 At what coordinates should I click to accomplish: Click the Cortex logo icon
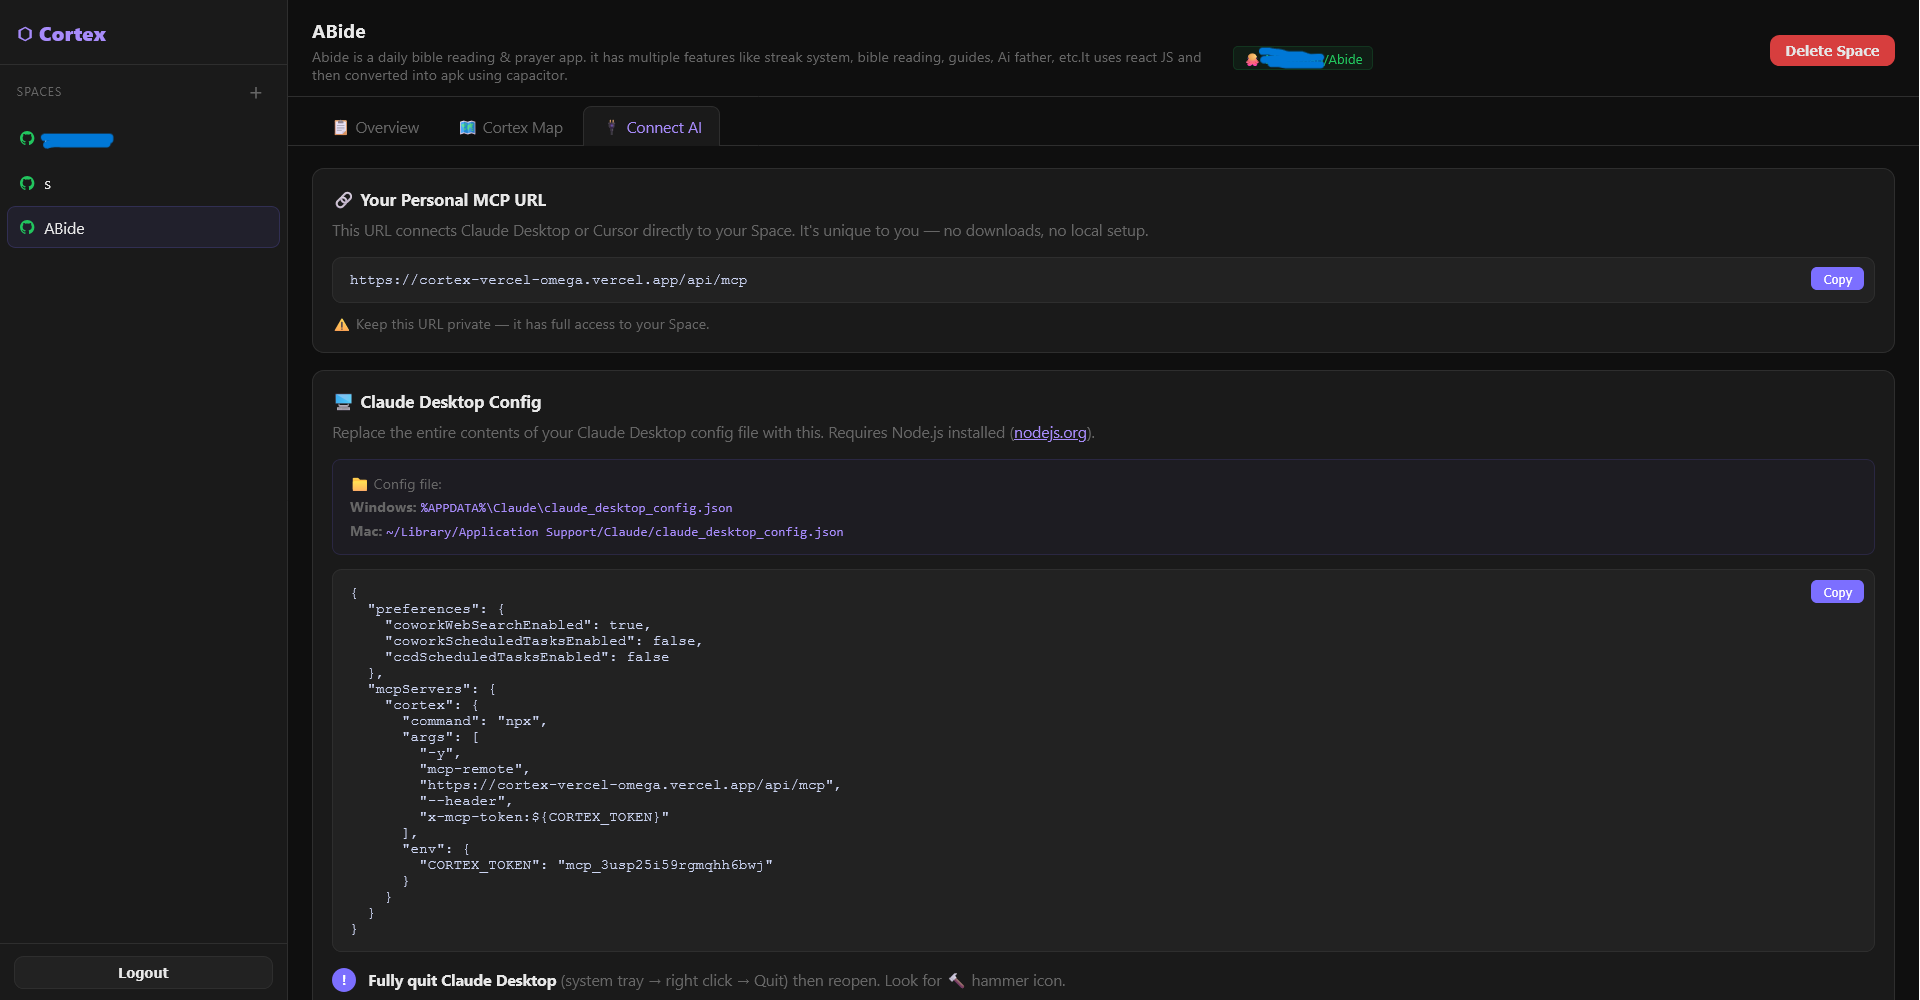(25, 34)
